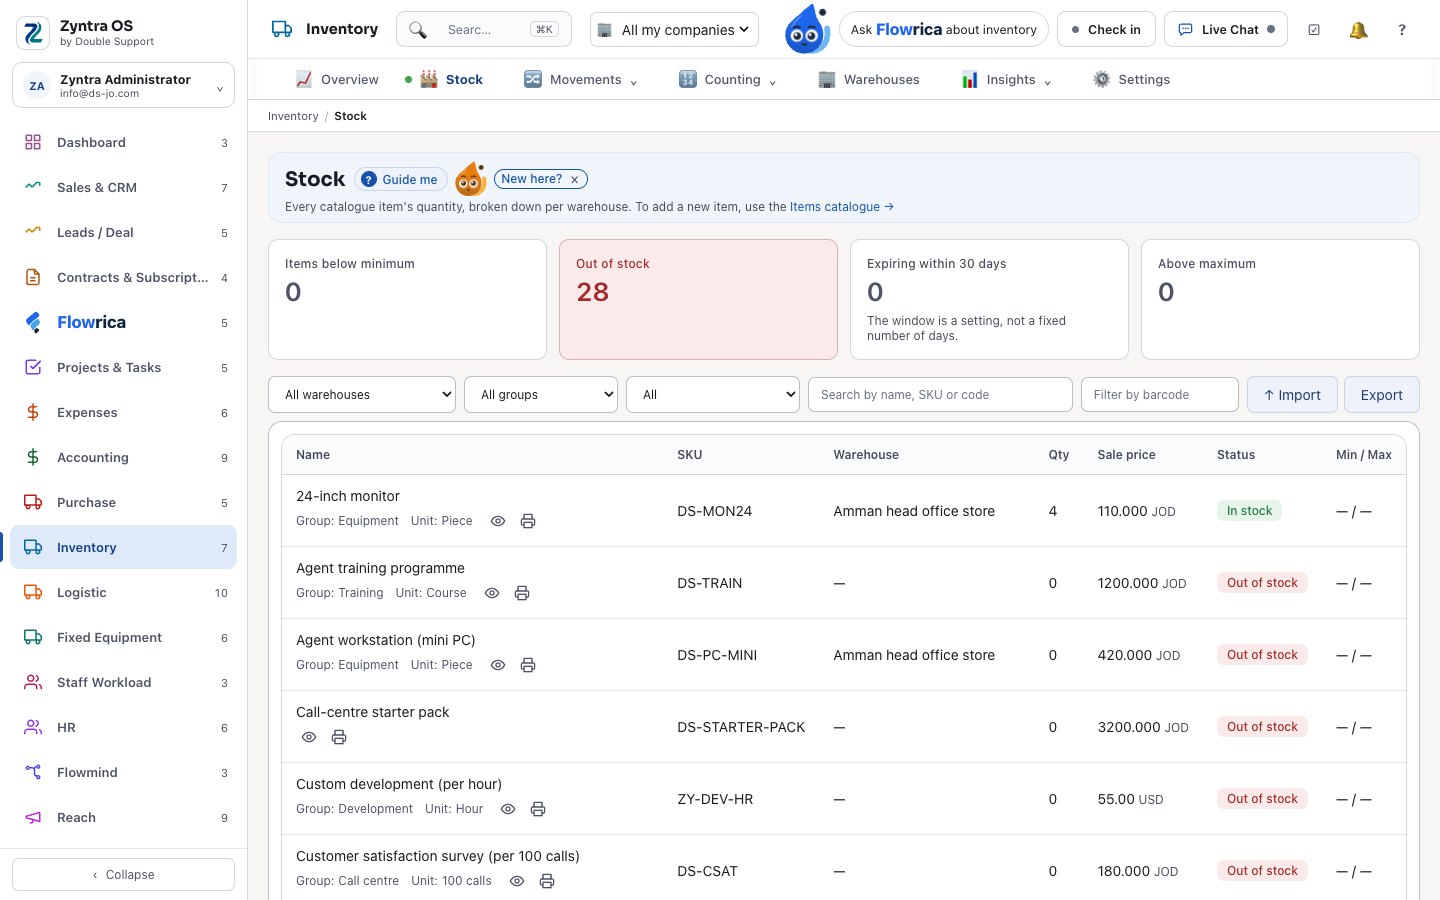The image size is (1440, 900).
Task: Expand the Counting tab menu
Action: click(x=727, y=80)
